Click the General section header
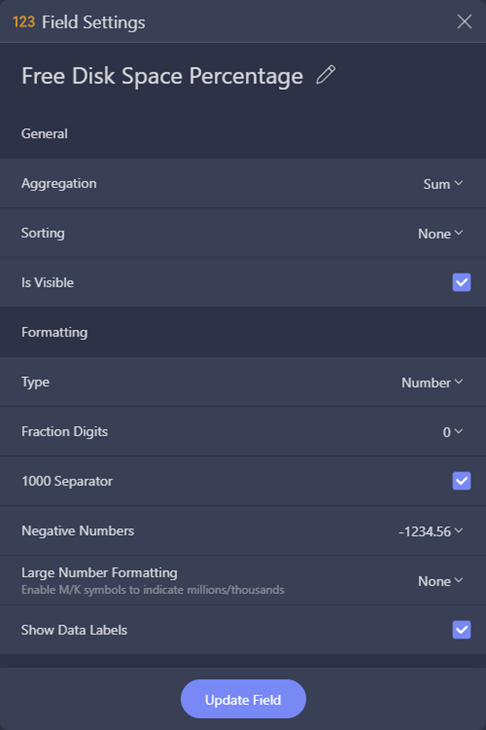Screen dimensions: 486x730 tap(44, 134)
